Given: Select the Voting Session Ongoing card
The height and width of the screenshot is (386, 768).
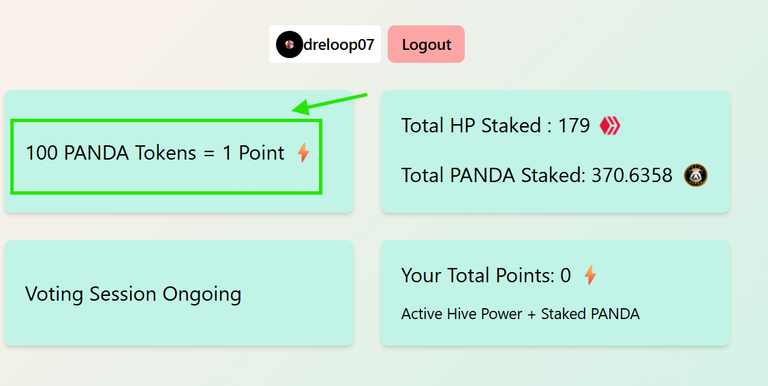Looking at the screenshot, I should 179,293.
